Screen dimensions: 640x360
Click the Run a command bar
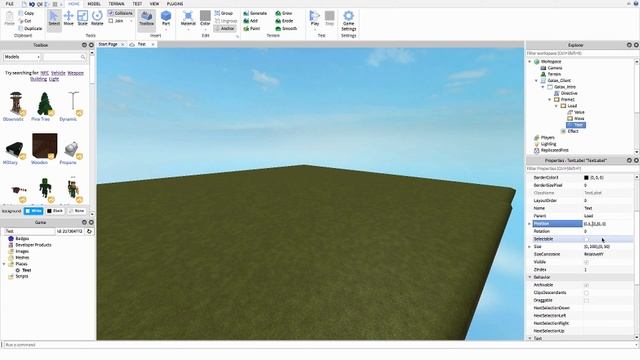[x=318, y=345]
